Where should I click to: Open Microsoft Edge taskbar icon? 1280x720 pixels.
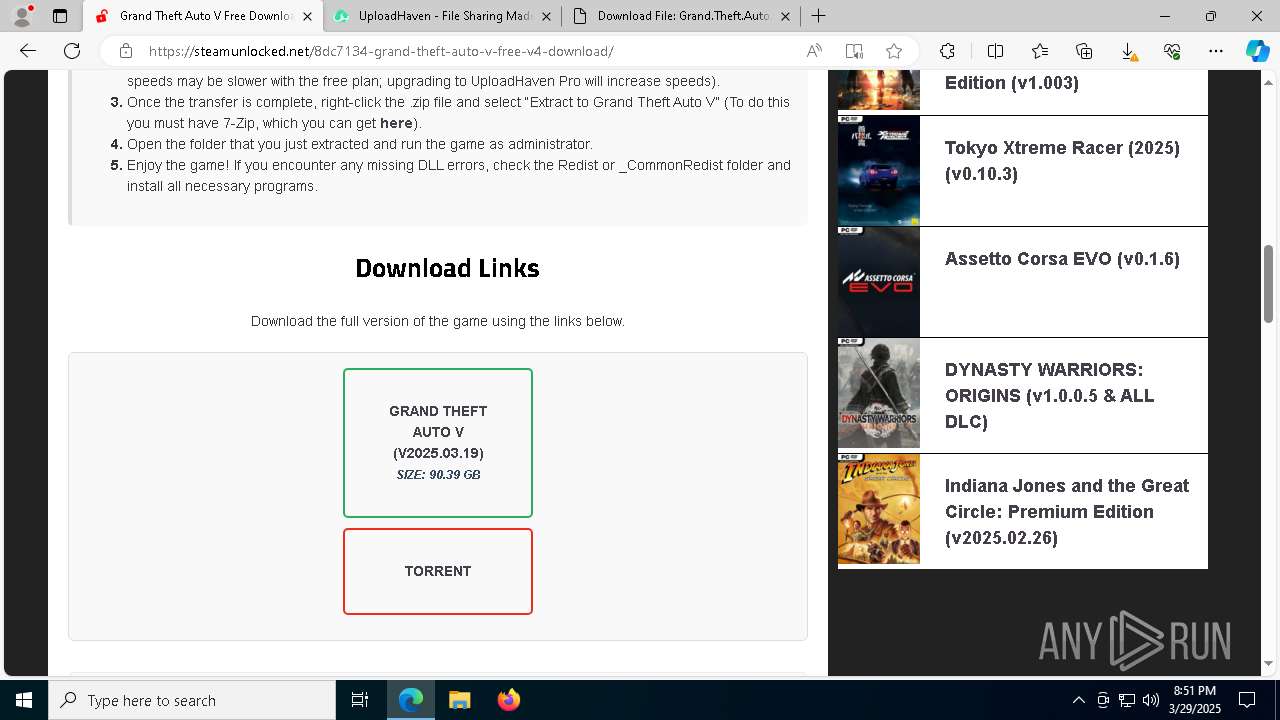(411, 700)
